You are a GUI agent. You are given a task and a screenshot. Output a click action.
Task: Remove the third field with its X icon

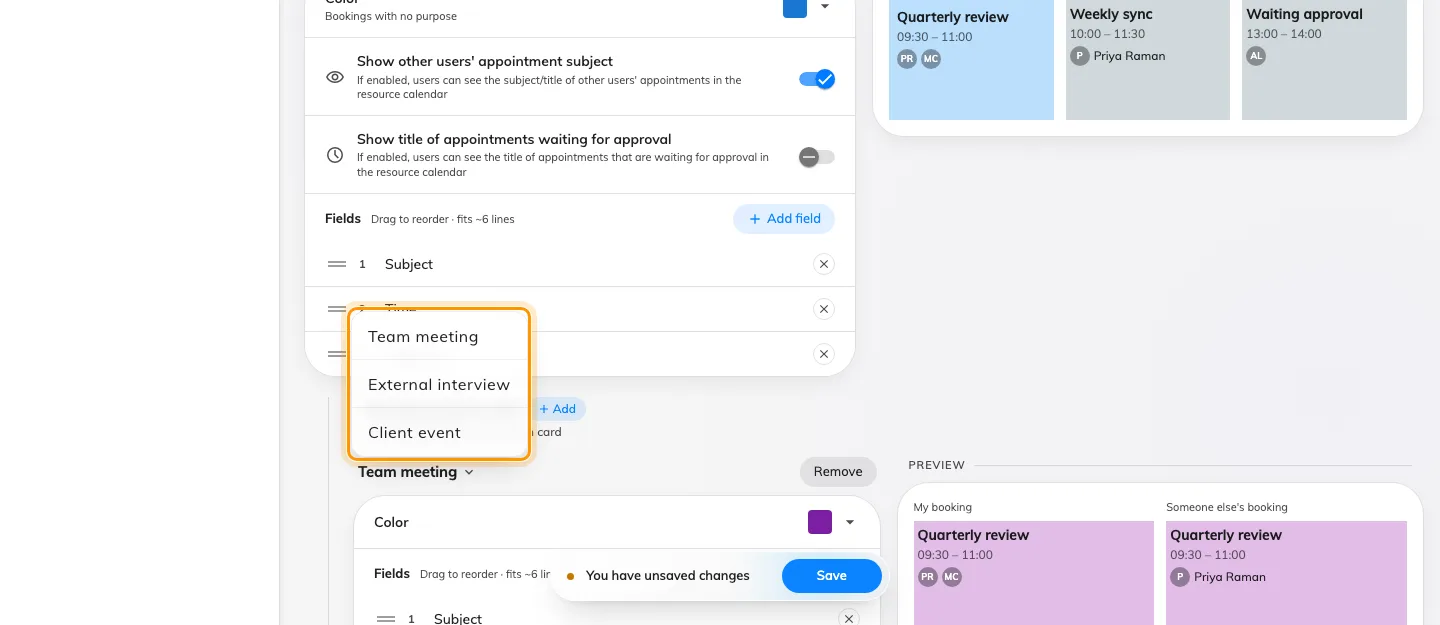pyautogui.click(x=823, y=354)
